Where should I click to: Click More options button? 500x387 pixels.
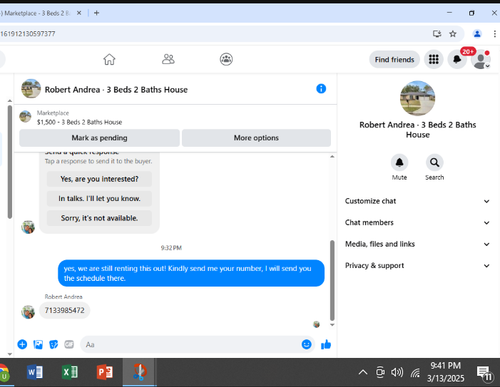tap(256, 138)
